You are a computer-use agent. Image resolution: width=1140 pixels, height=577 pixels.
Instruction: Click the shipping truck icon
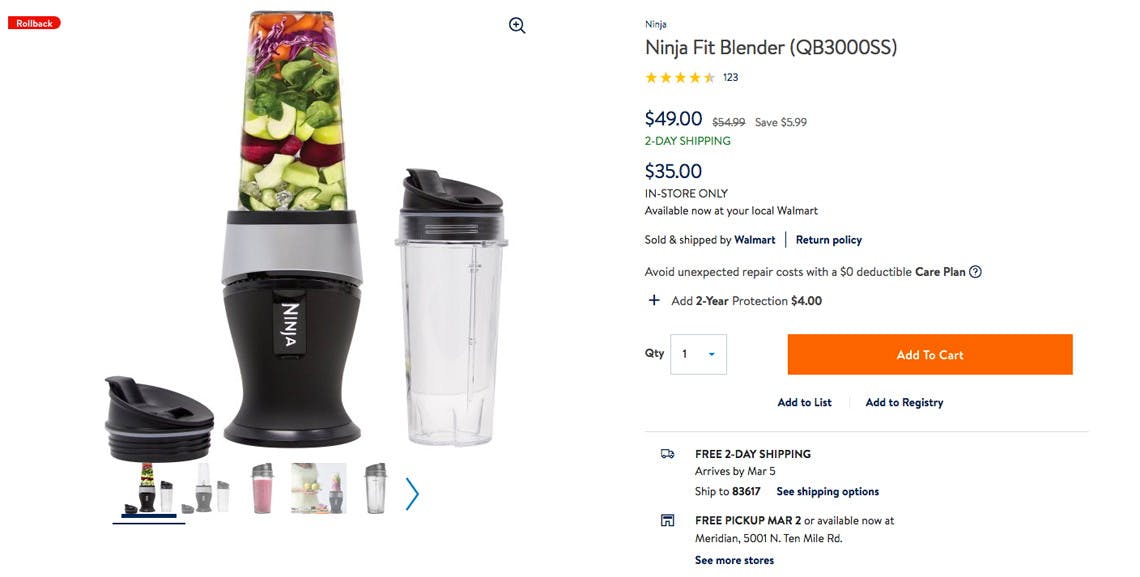point(667,453)
